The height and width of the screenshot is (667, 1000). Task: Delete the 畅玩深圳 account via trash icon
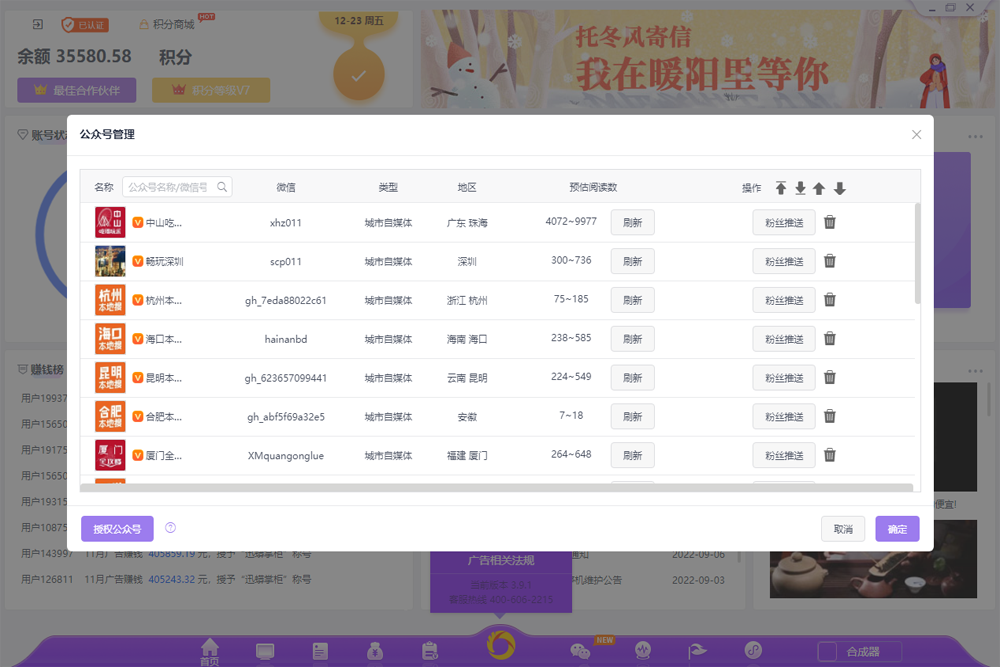[x=829, y=261]
